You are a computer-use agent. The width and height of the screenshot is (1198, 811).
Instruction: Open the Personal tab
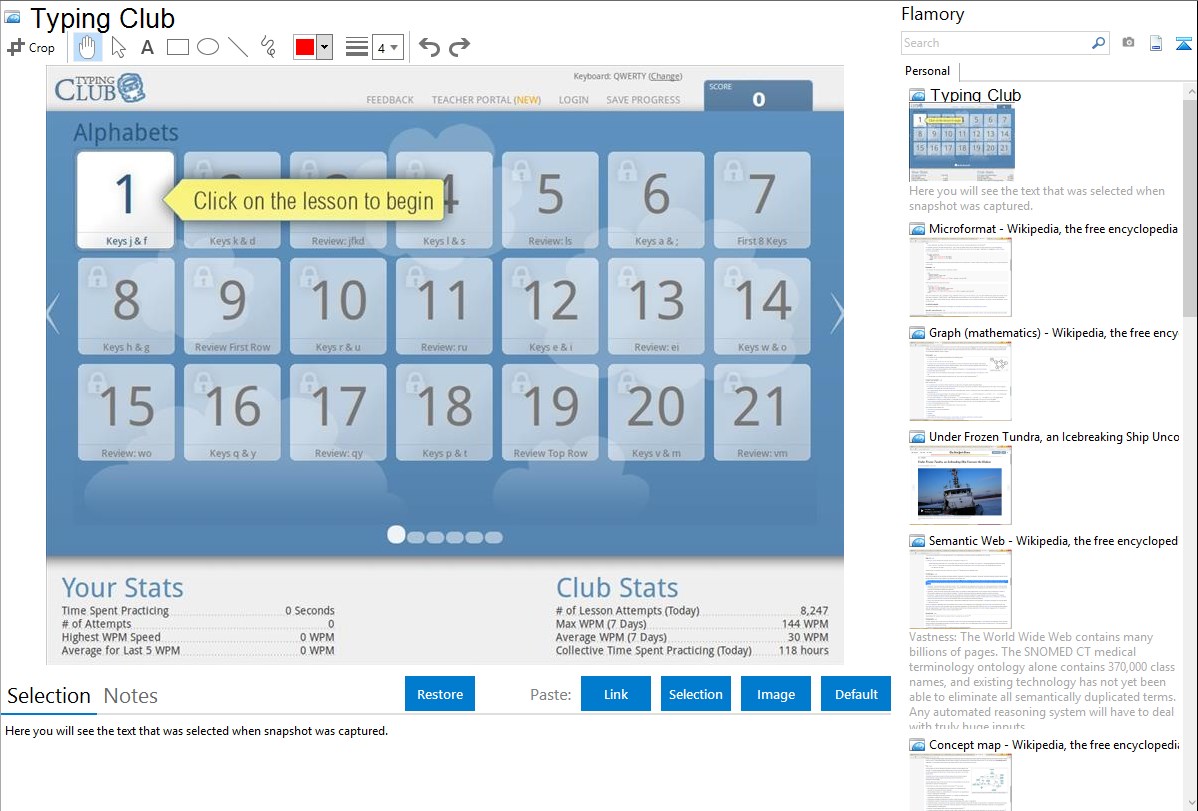point(928,70)
